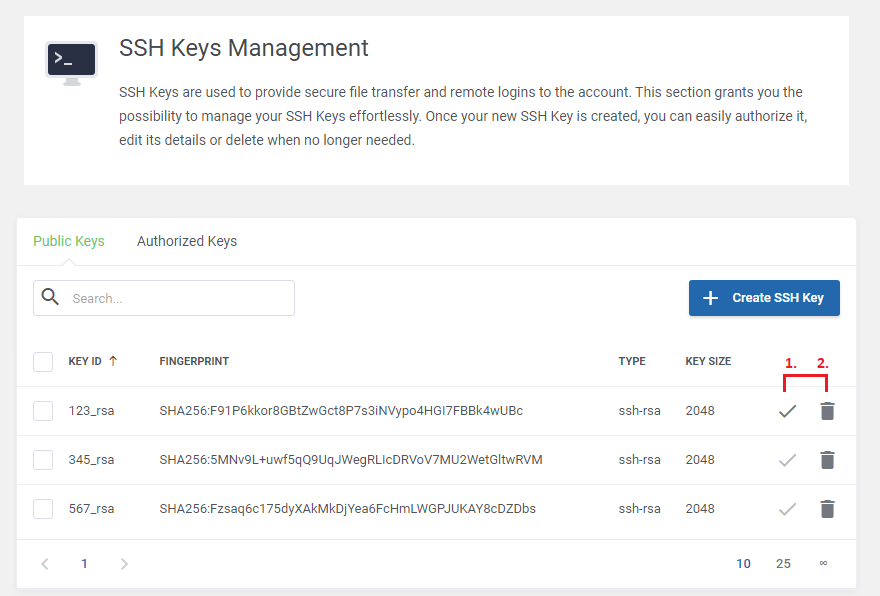Click the search magnifier icon

[x=51, y=297]
